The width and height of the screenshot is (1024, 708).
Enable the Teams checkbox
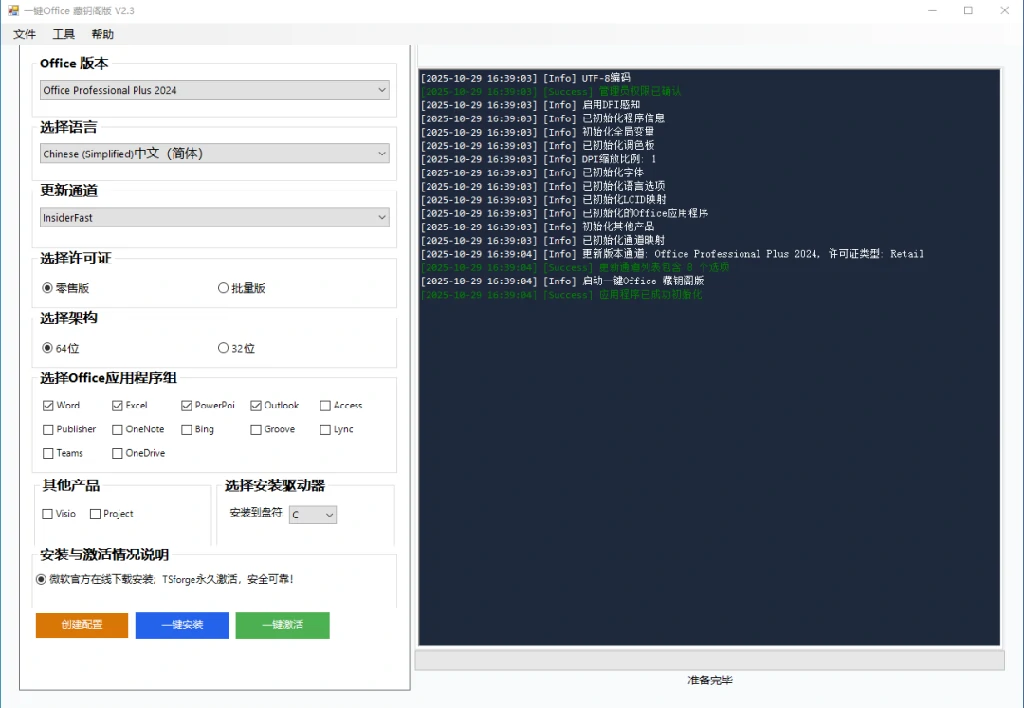[x=47, y=453]
